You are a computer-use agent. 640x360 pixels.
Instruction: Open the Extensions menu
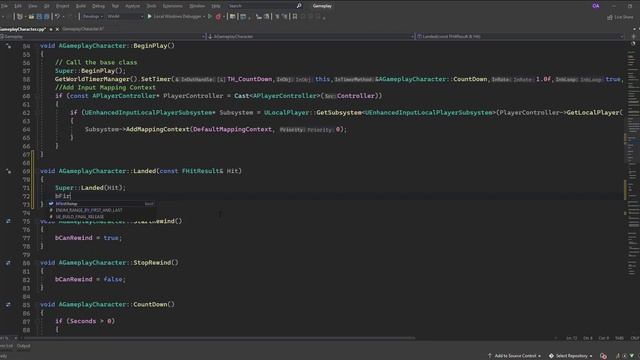[x=173, y=6]
